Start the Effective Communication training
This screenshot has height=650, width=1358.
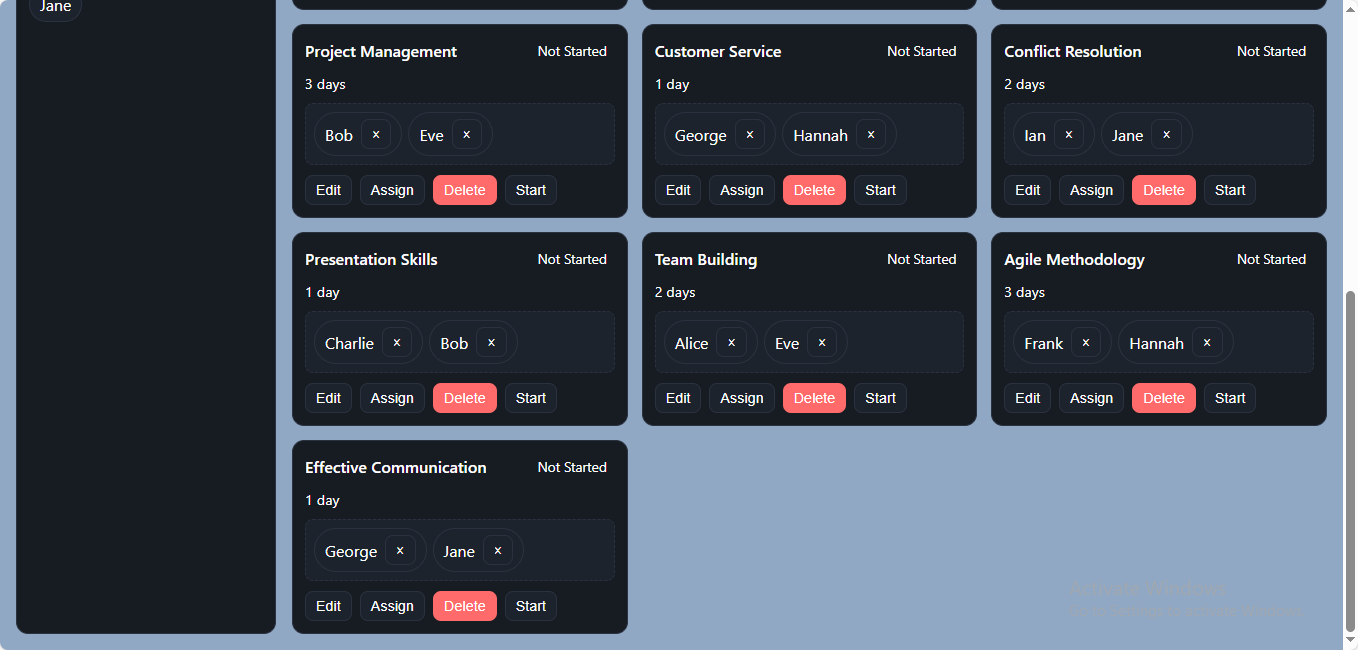pos(531,606)
